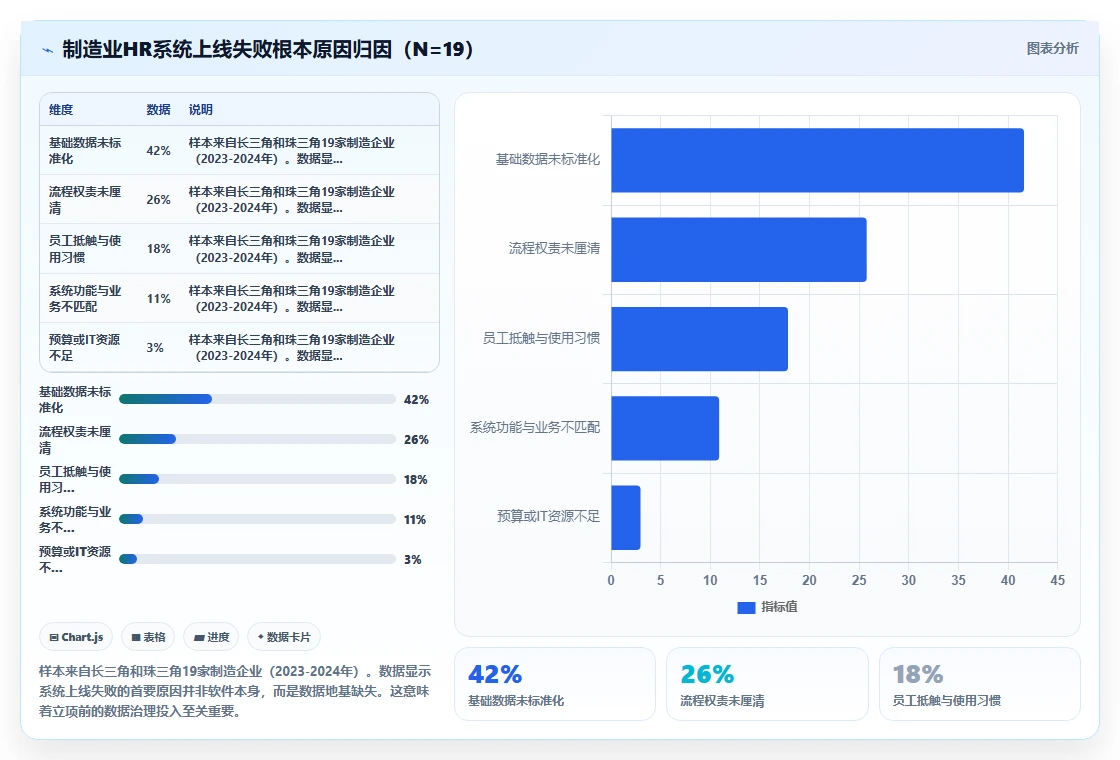The height and width of the screenshot is (760, 1120).
Task: Click the progress bar showing 11%
Action: point(257,519)
